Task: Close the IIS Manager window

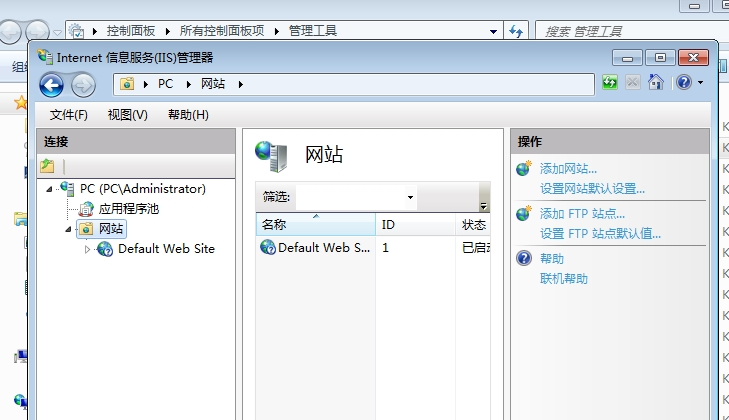Action: [693, 58]
